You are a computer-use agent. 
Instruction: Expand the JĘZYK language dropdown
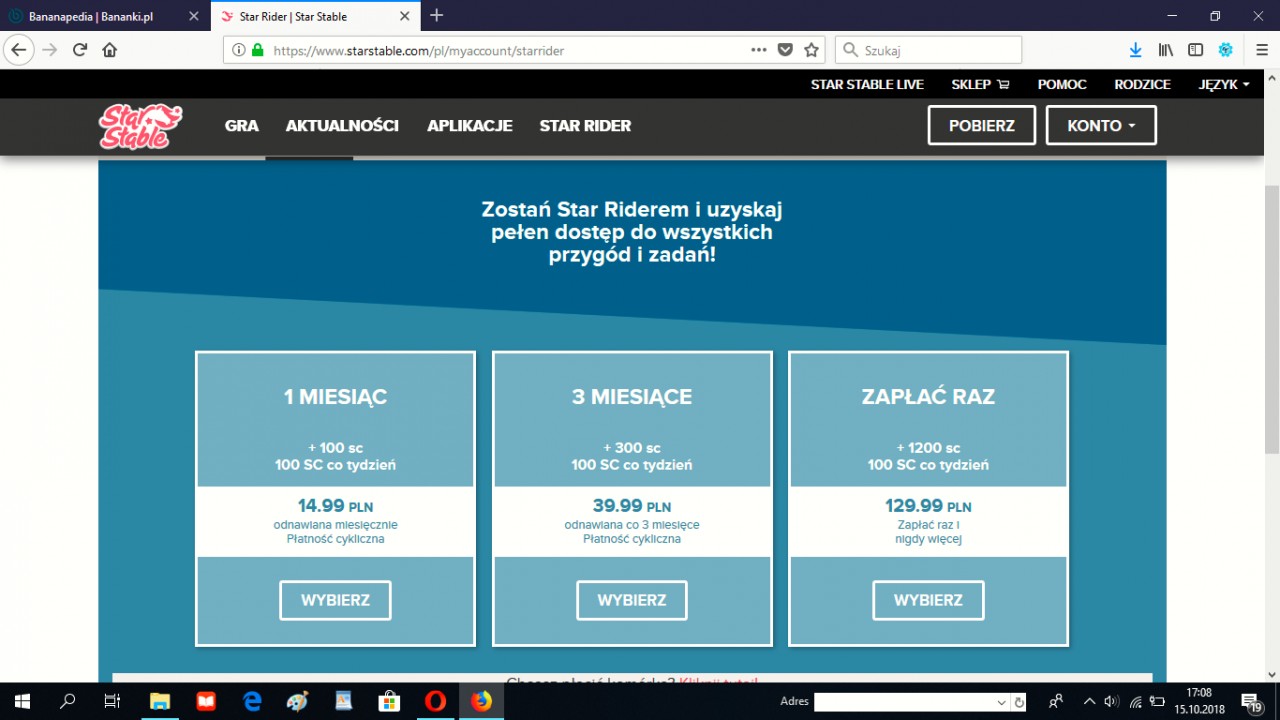[1224, 84]
